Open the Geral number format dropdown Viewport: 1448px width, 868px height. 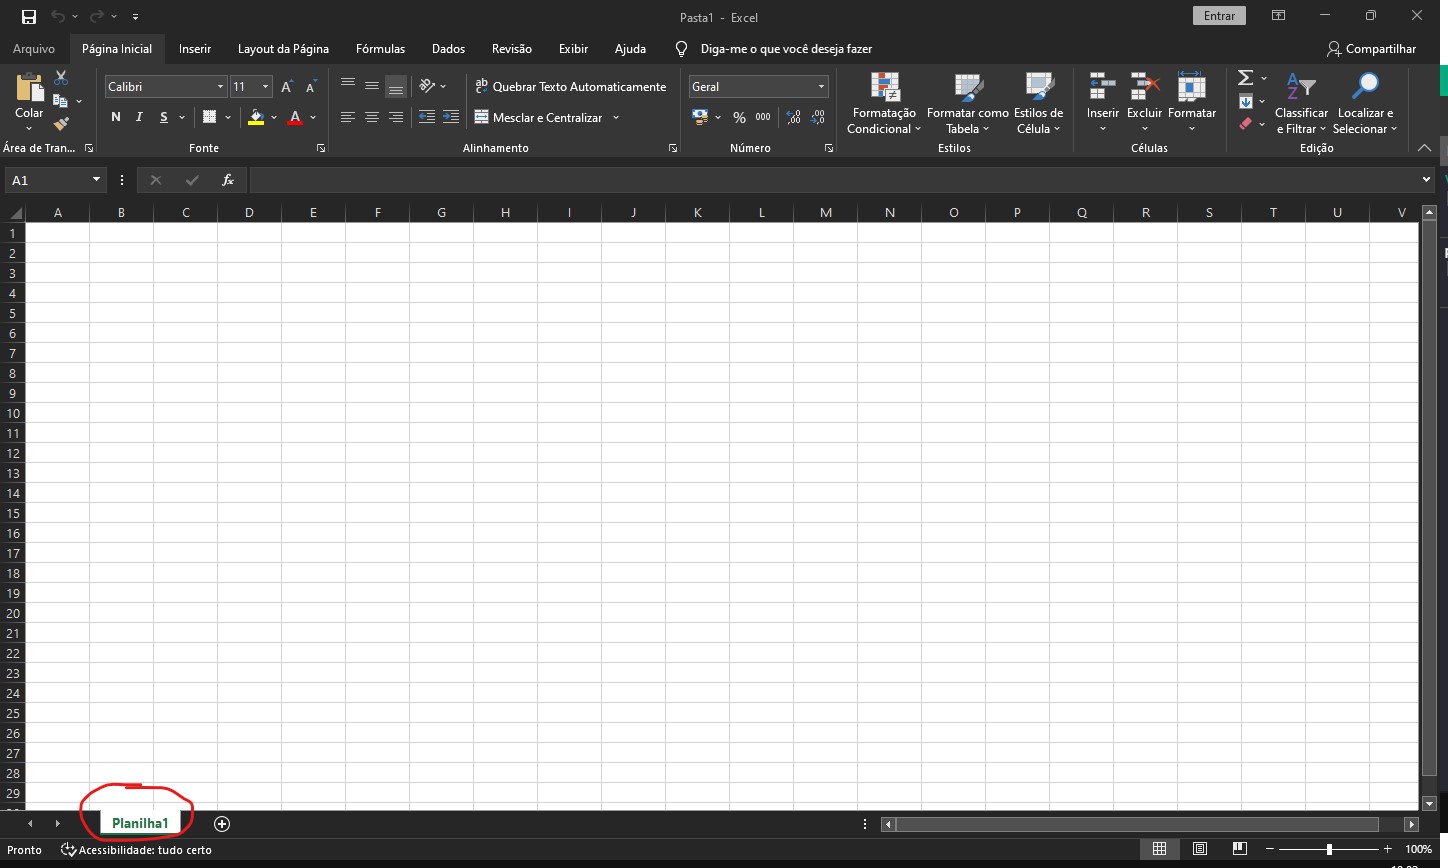(821, 87)
